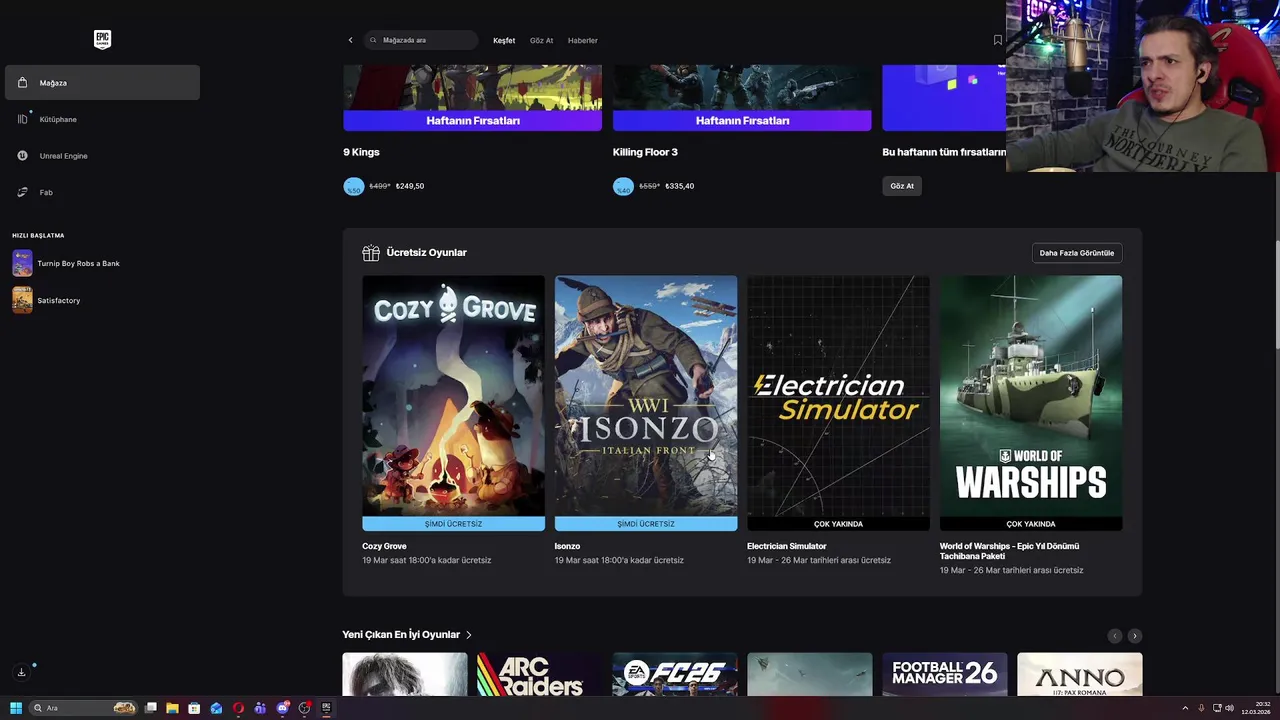Click the Cozy Grove title text
This screenshot has height=720, width=1280.
tap(384, 546)
